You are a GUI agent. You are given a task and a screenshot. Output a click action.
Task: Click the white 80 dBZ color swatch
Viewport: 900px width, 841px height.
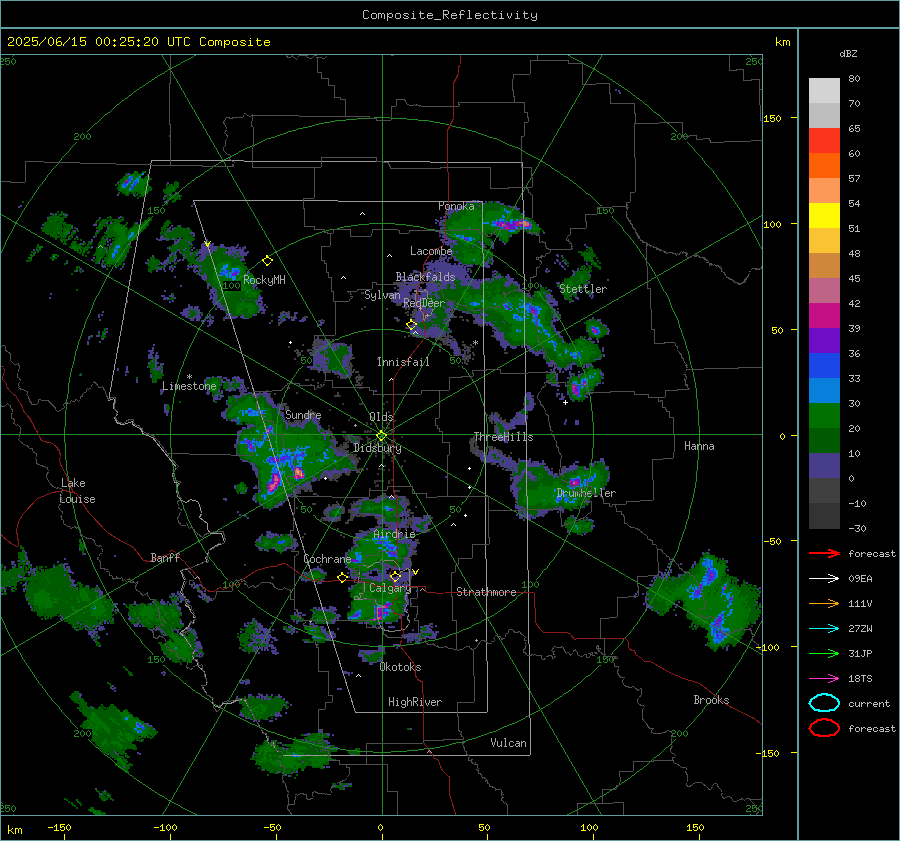click(x=824, y=90)
